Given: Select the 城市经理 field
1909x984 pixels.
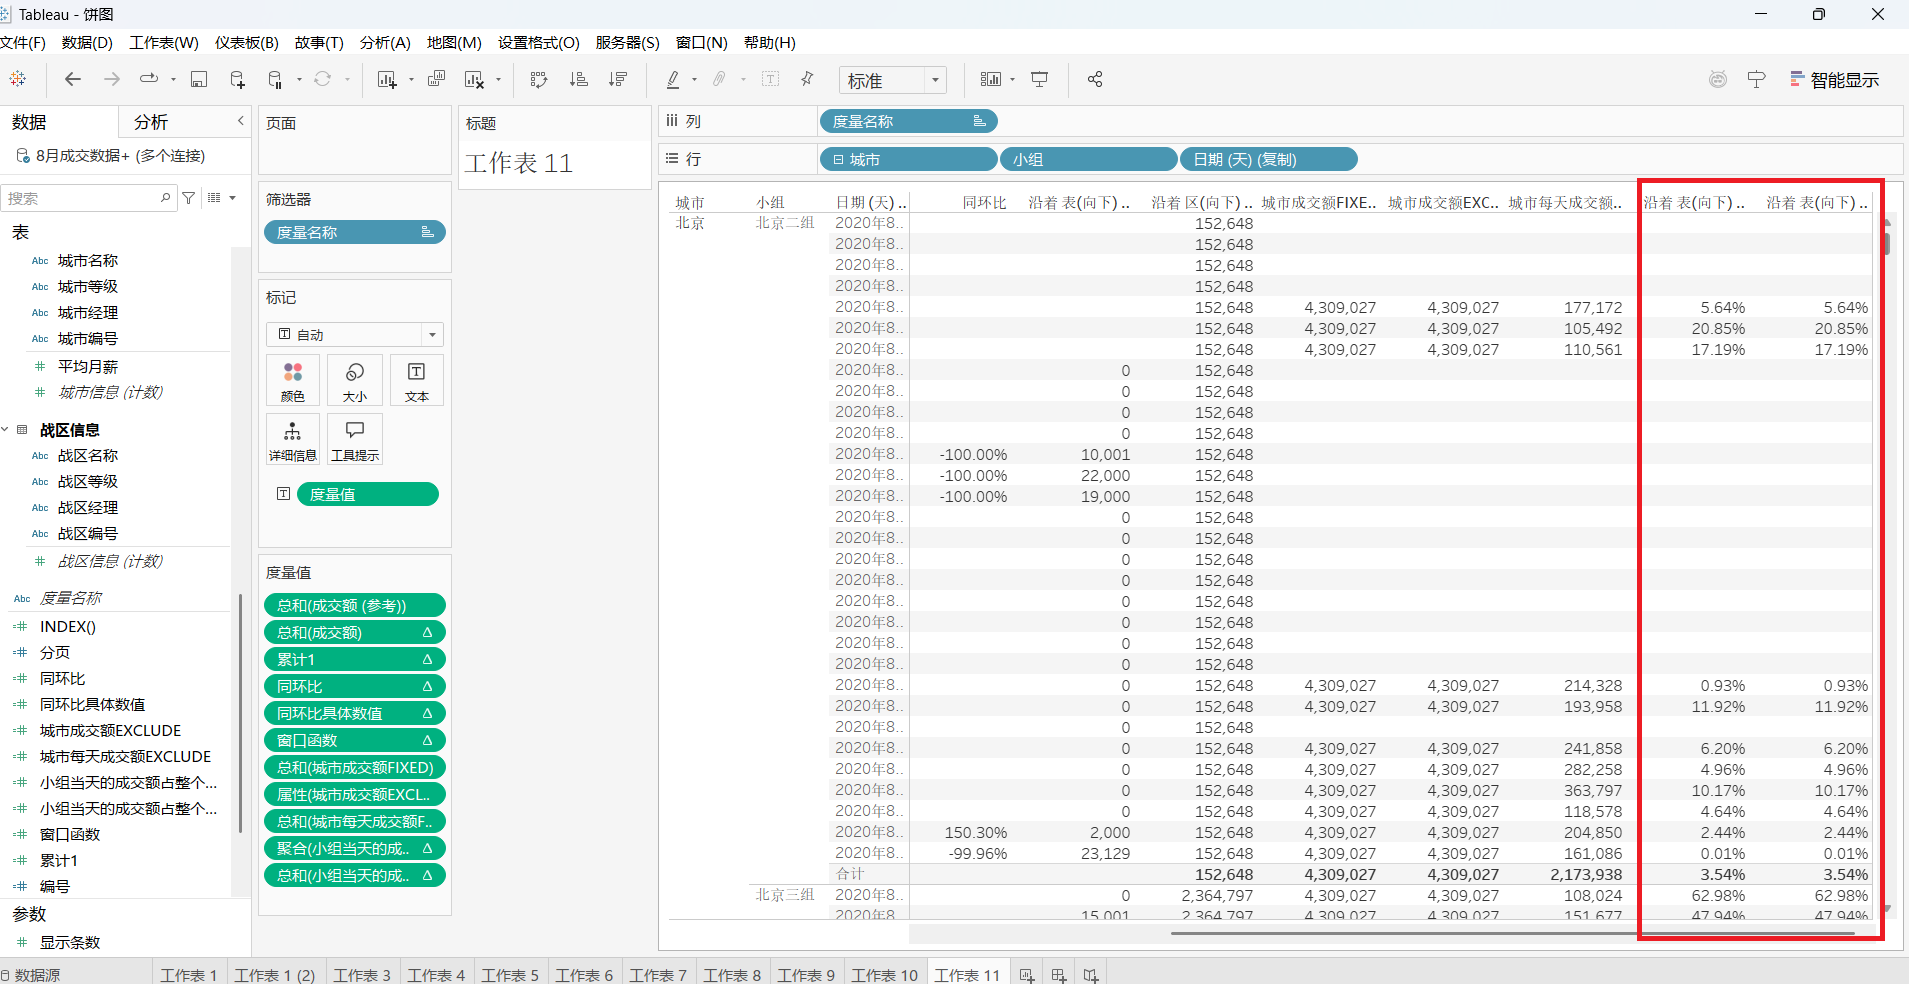Looking at the screenshot, I should (88, 312).
